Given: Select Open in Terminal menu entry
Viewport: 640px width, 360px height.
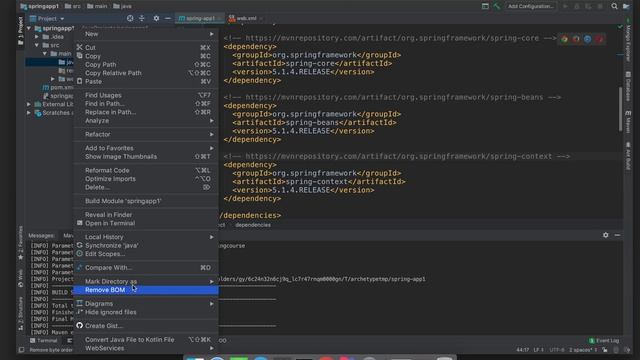Looking at the screenshot, I should point(146,223).
